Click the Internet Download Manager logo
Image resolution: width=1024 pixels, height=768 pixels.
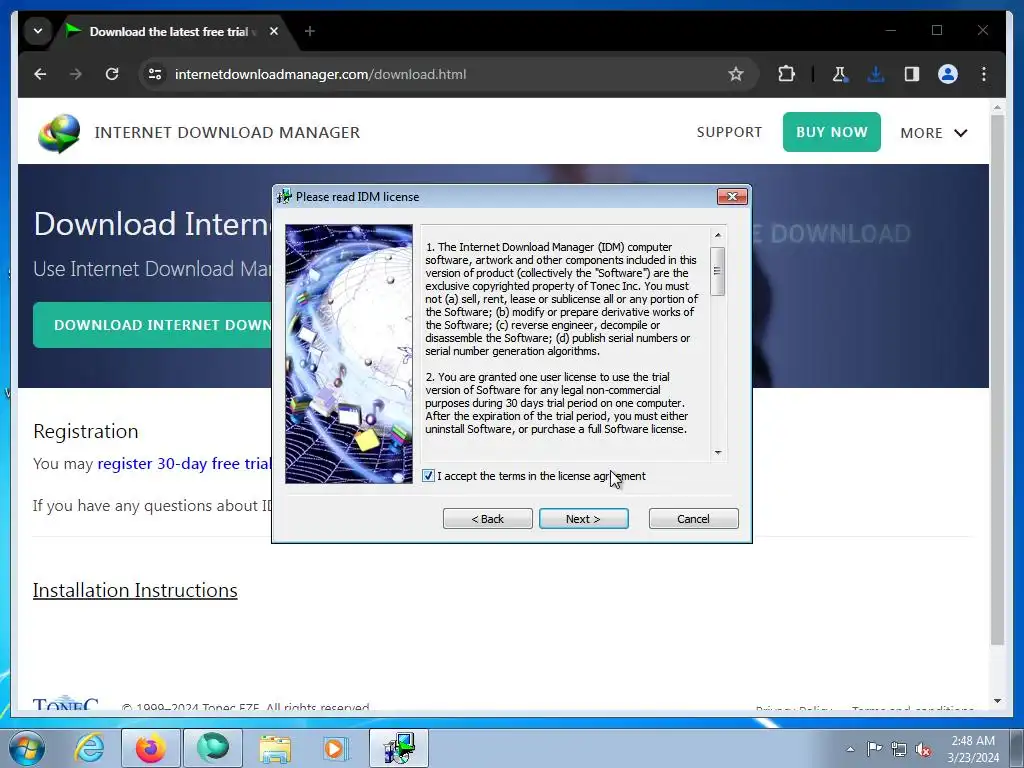[x=59, y=133]
